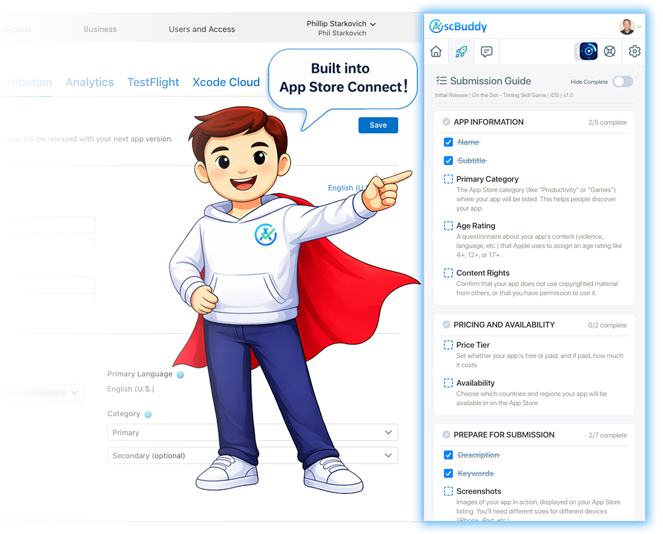Click the PREPARE FOR SUBMISSION header
663x534 pixels.
tap(504, 435)
